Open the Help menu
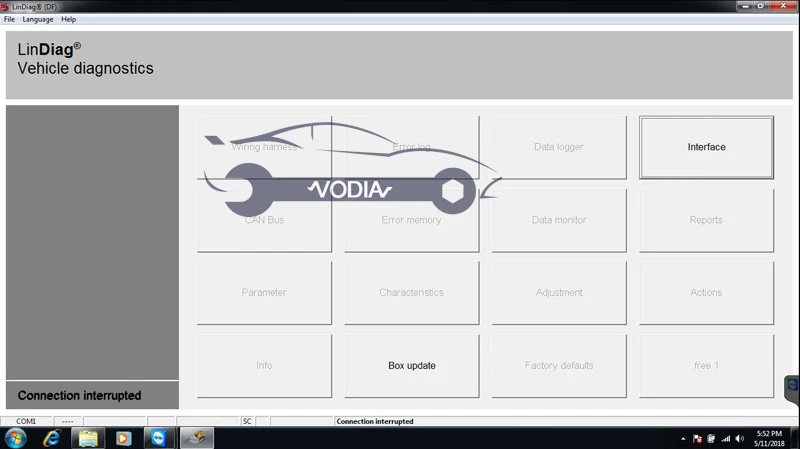 click(68, 19)
